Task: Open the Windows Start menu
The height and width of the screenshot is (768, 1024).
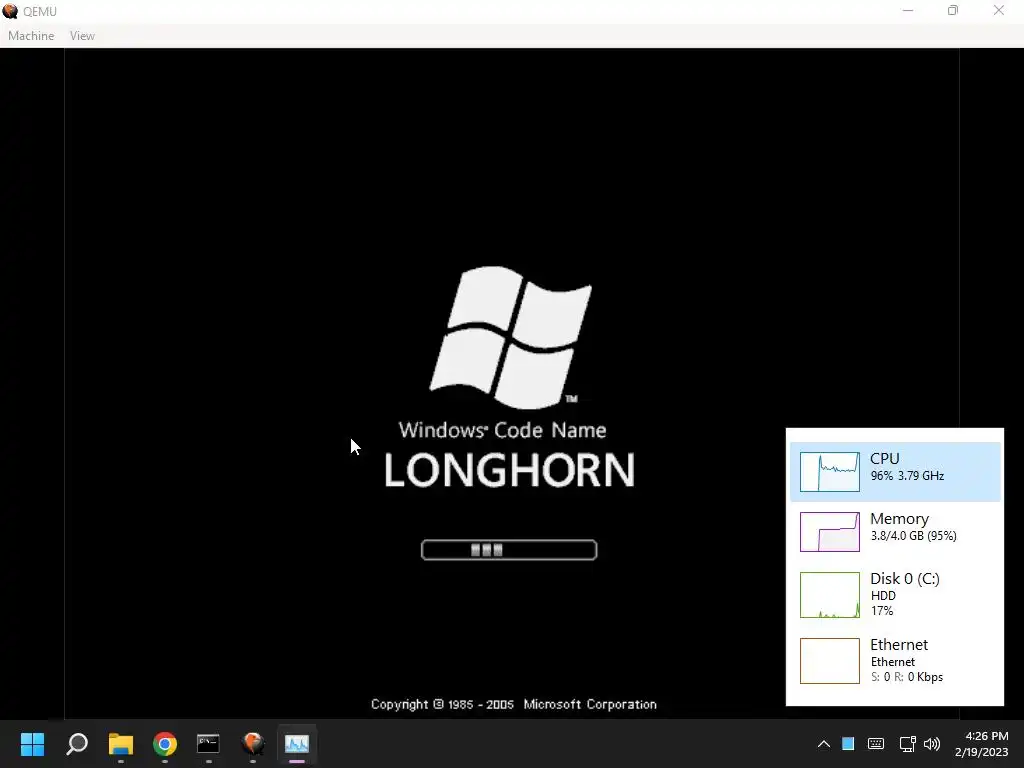Action: coord(32,744)
